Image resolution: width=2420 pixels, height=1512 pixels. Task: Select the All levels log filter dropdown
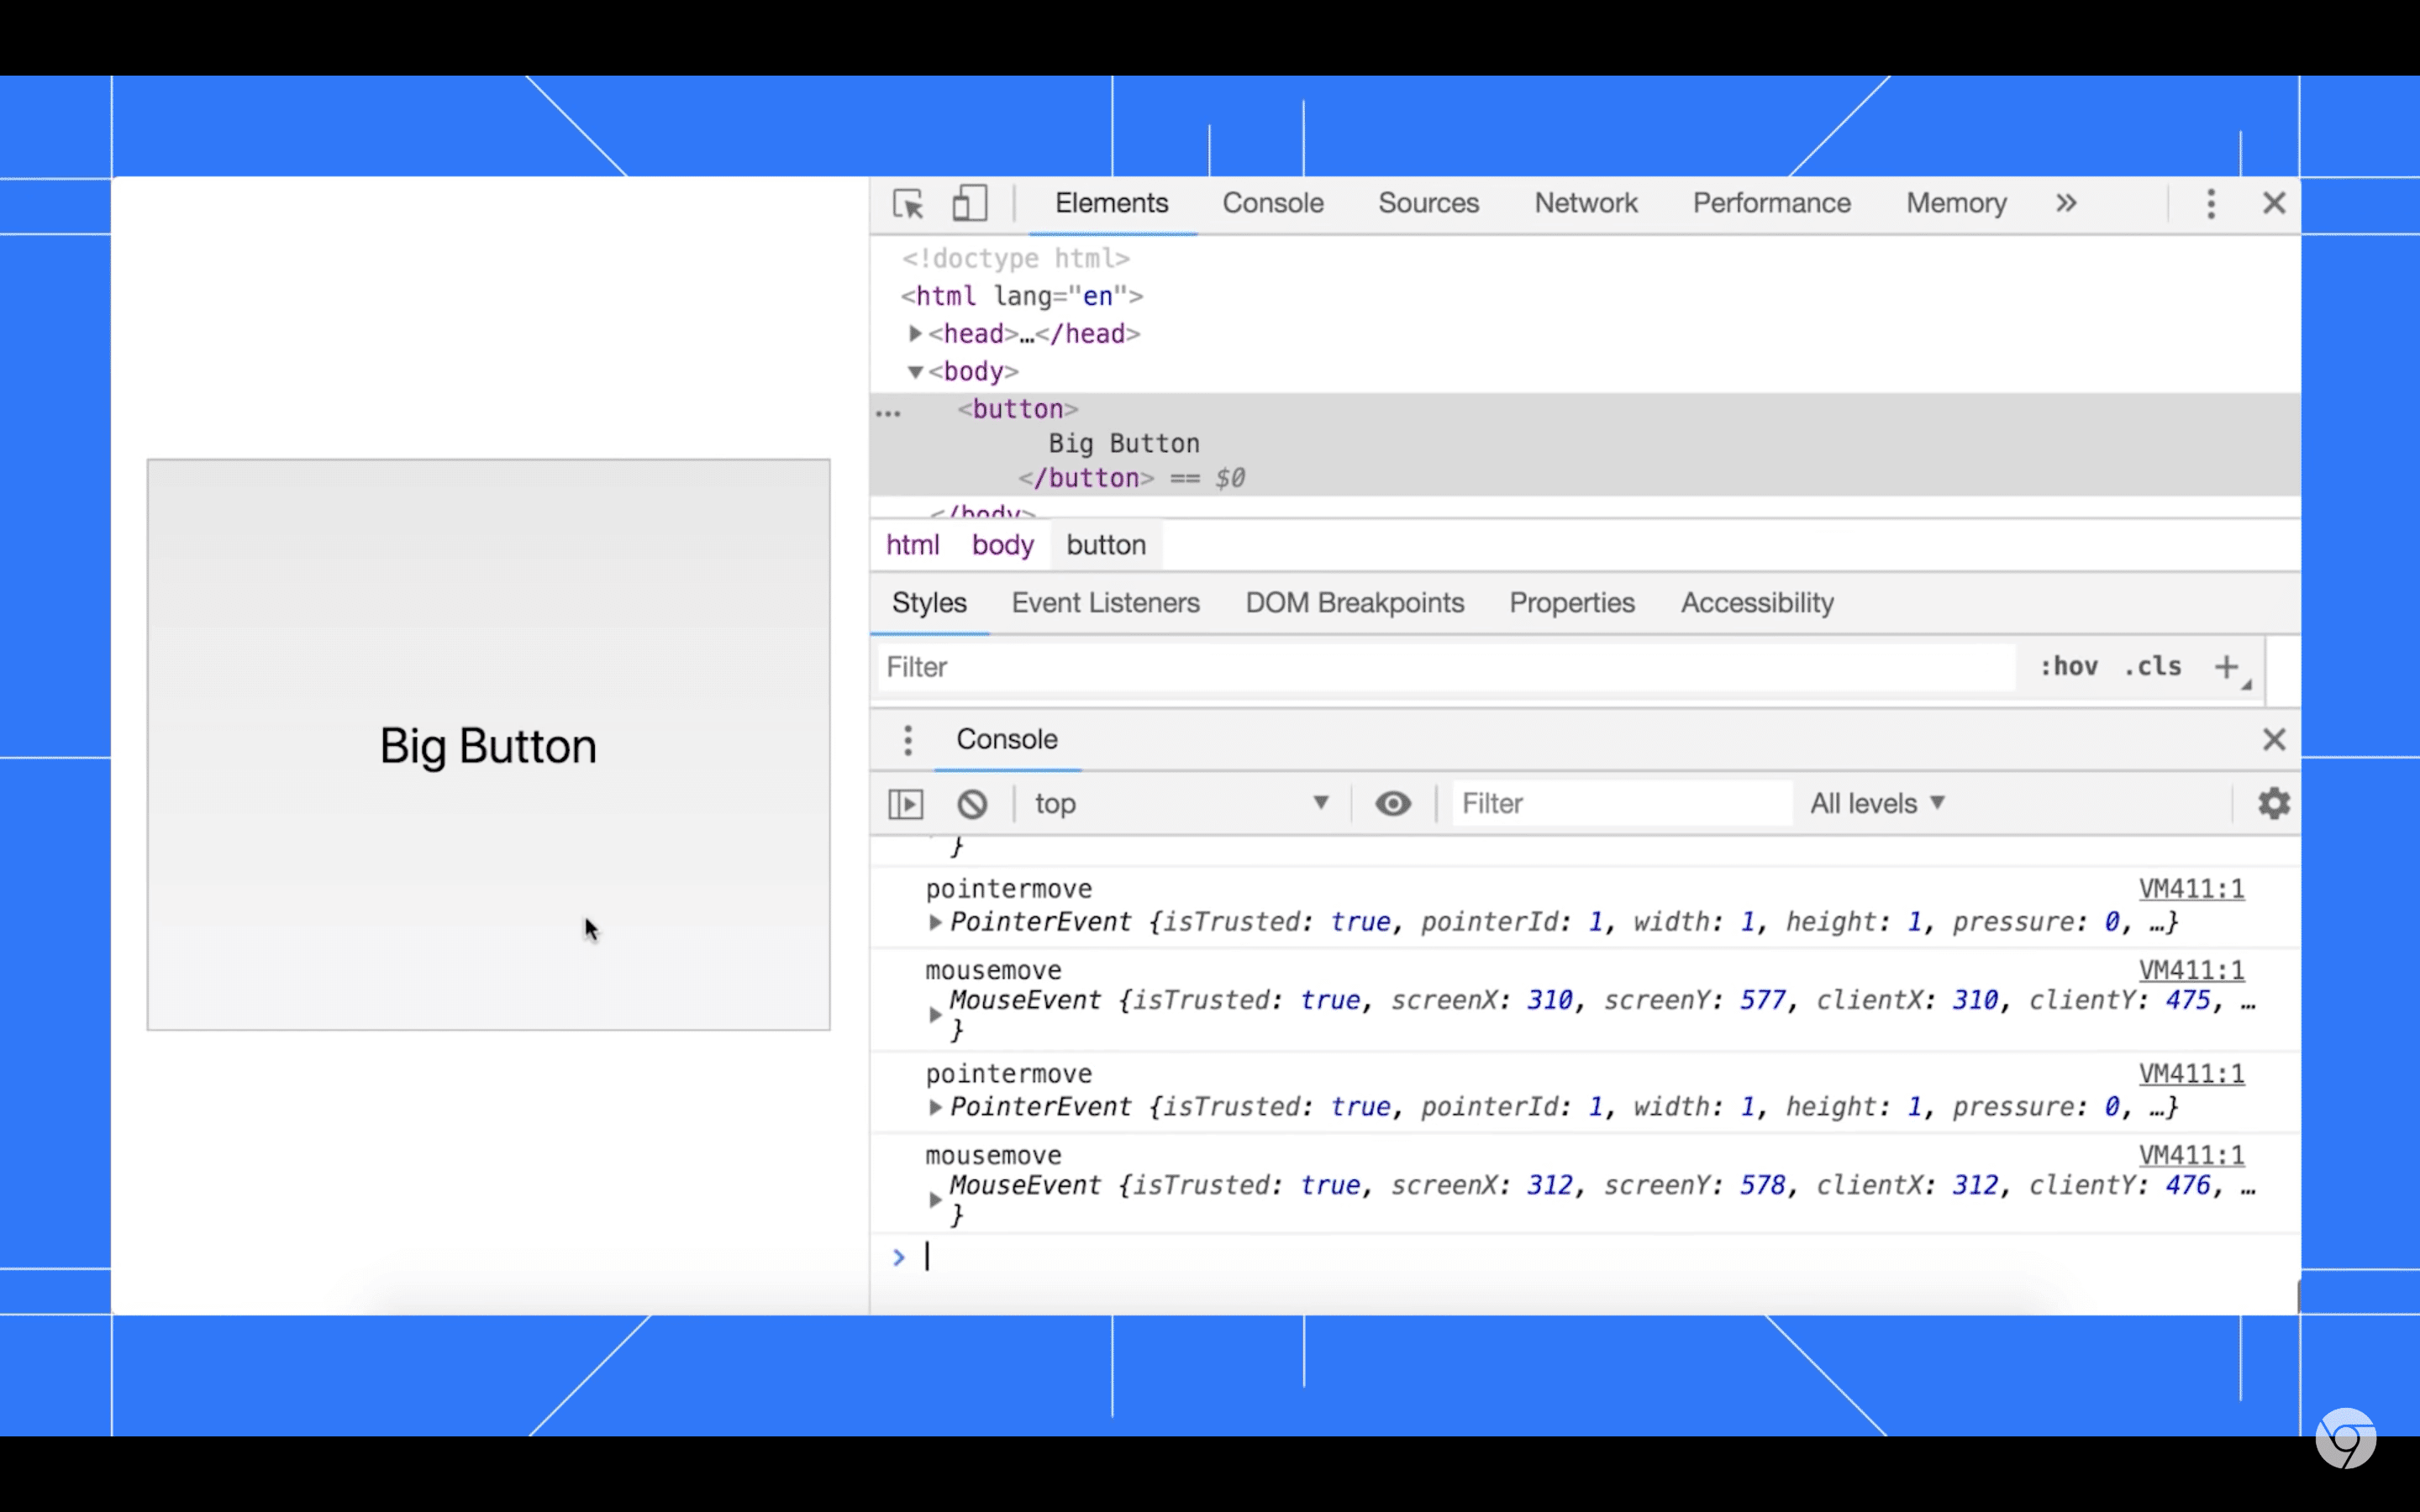coord(1878,803)
